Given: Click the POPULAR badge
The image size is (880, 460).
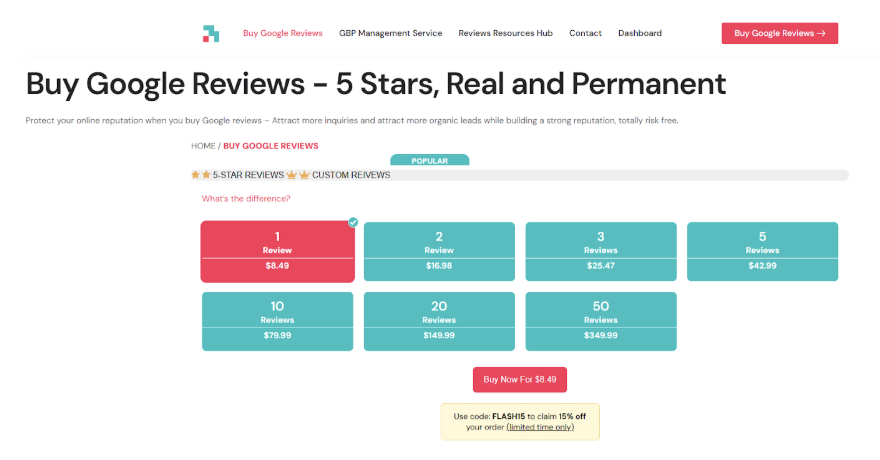Looking at the screenshot, I should click(429, 160).
